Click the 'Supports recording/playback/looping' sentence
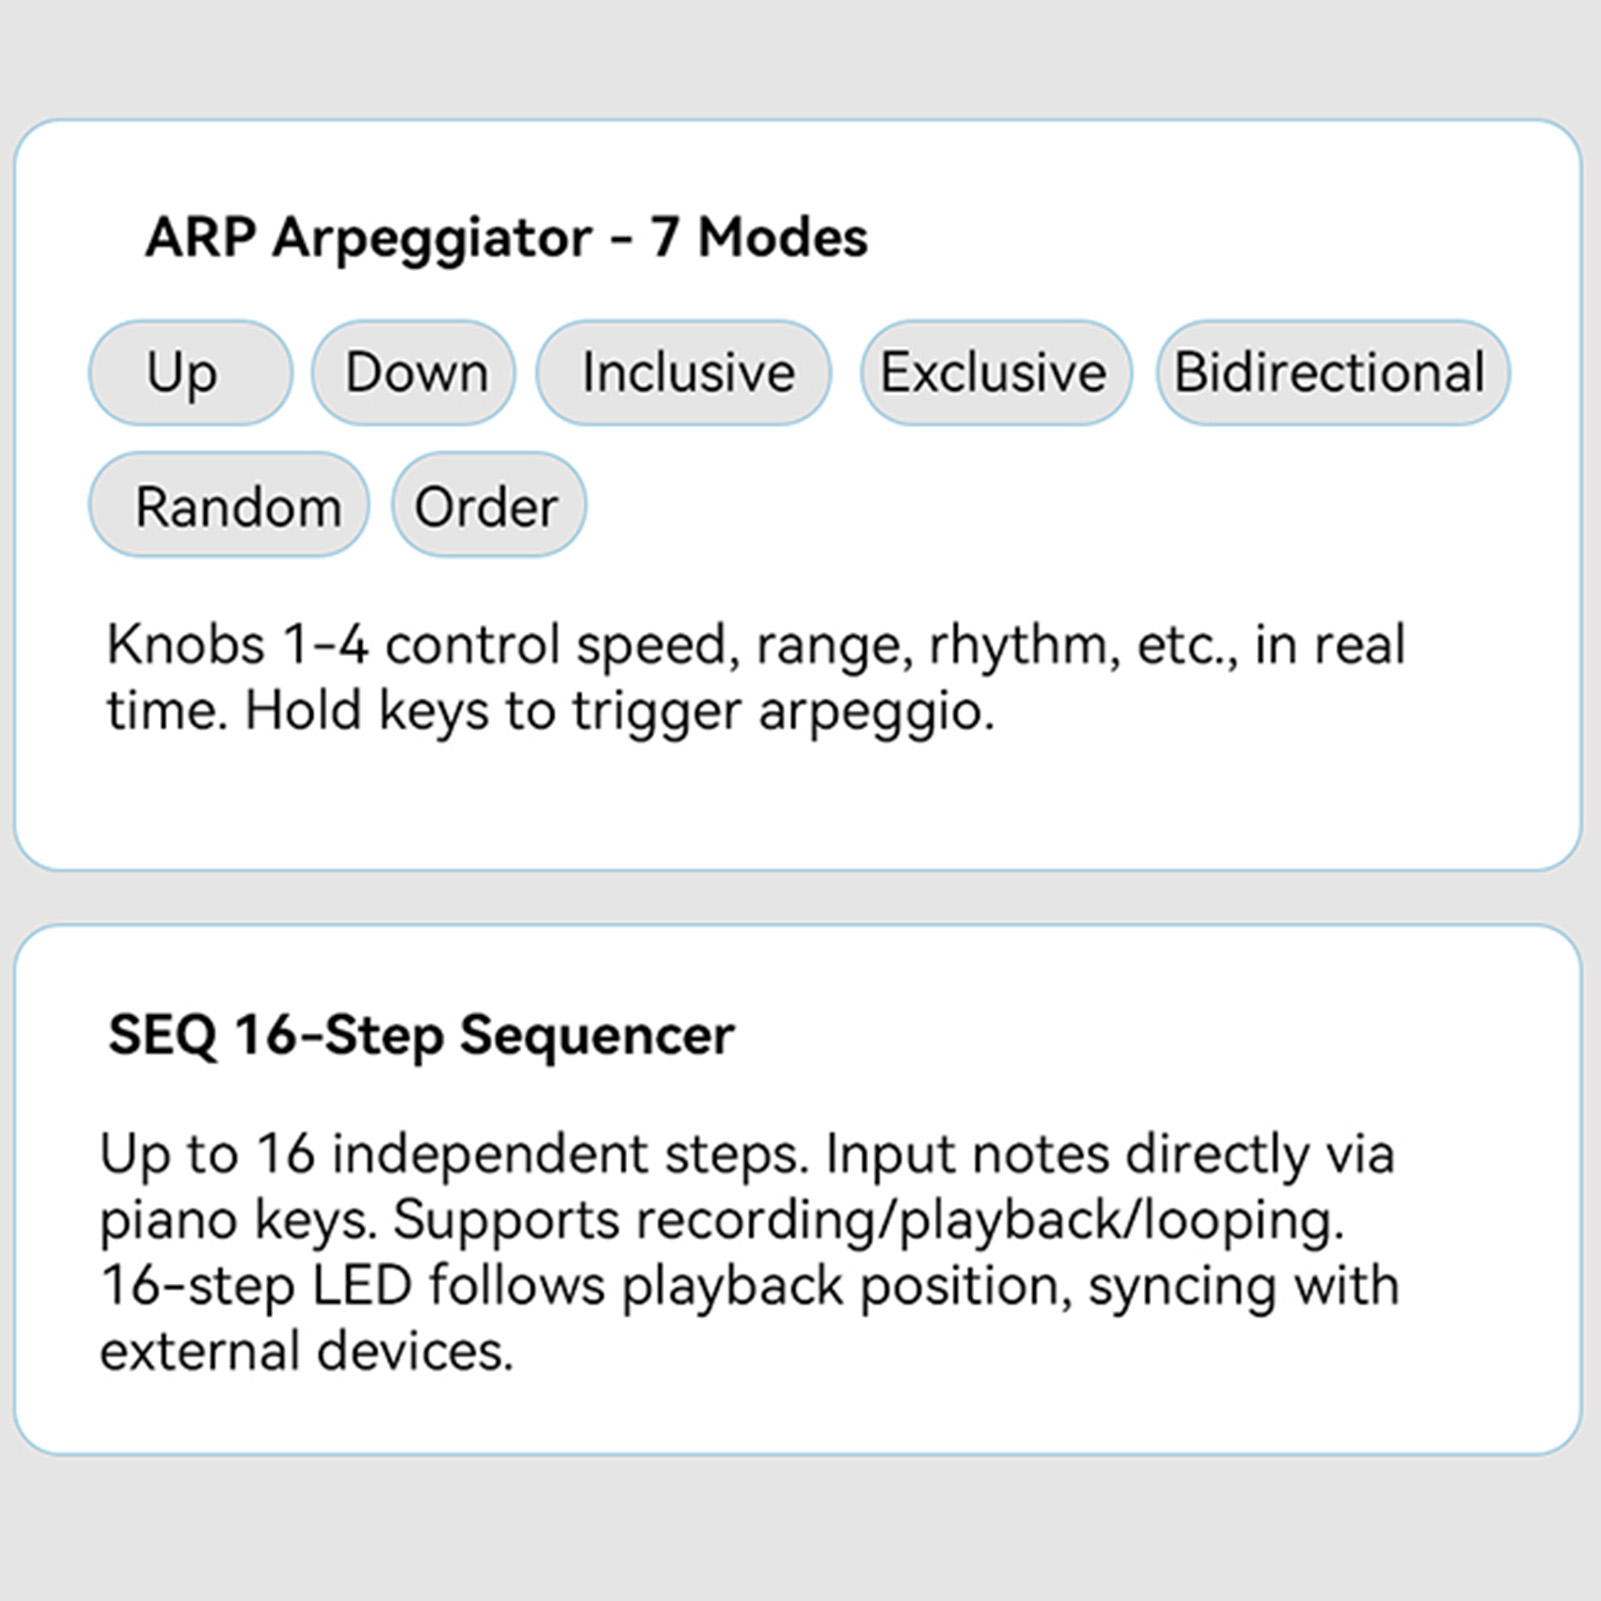Viewport: 1601px width, 1601px height. point(869,1221)
